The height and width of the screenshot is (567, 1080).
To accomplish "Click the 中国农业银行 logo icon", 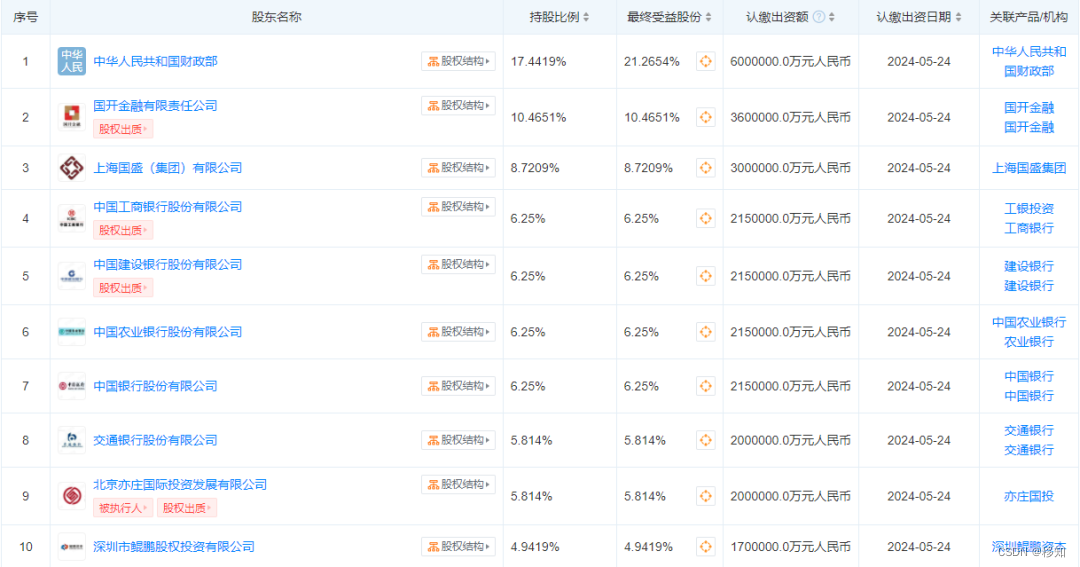I will [x=72, y=332].
